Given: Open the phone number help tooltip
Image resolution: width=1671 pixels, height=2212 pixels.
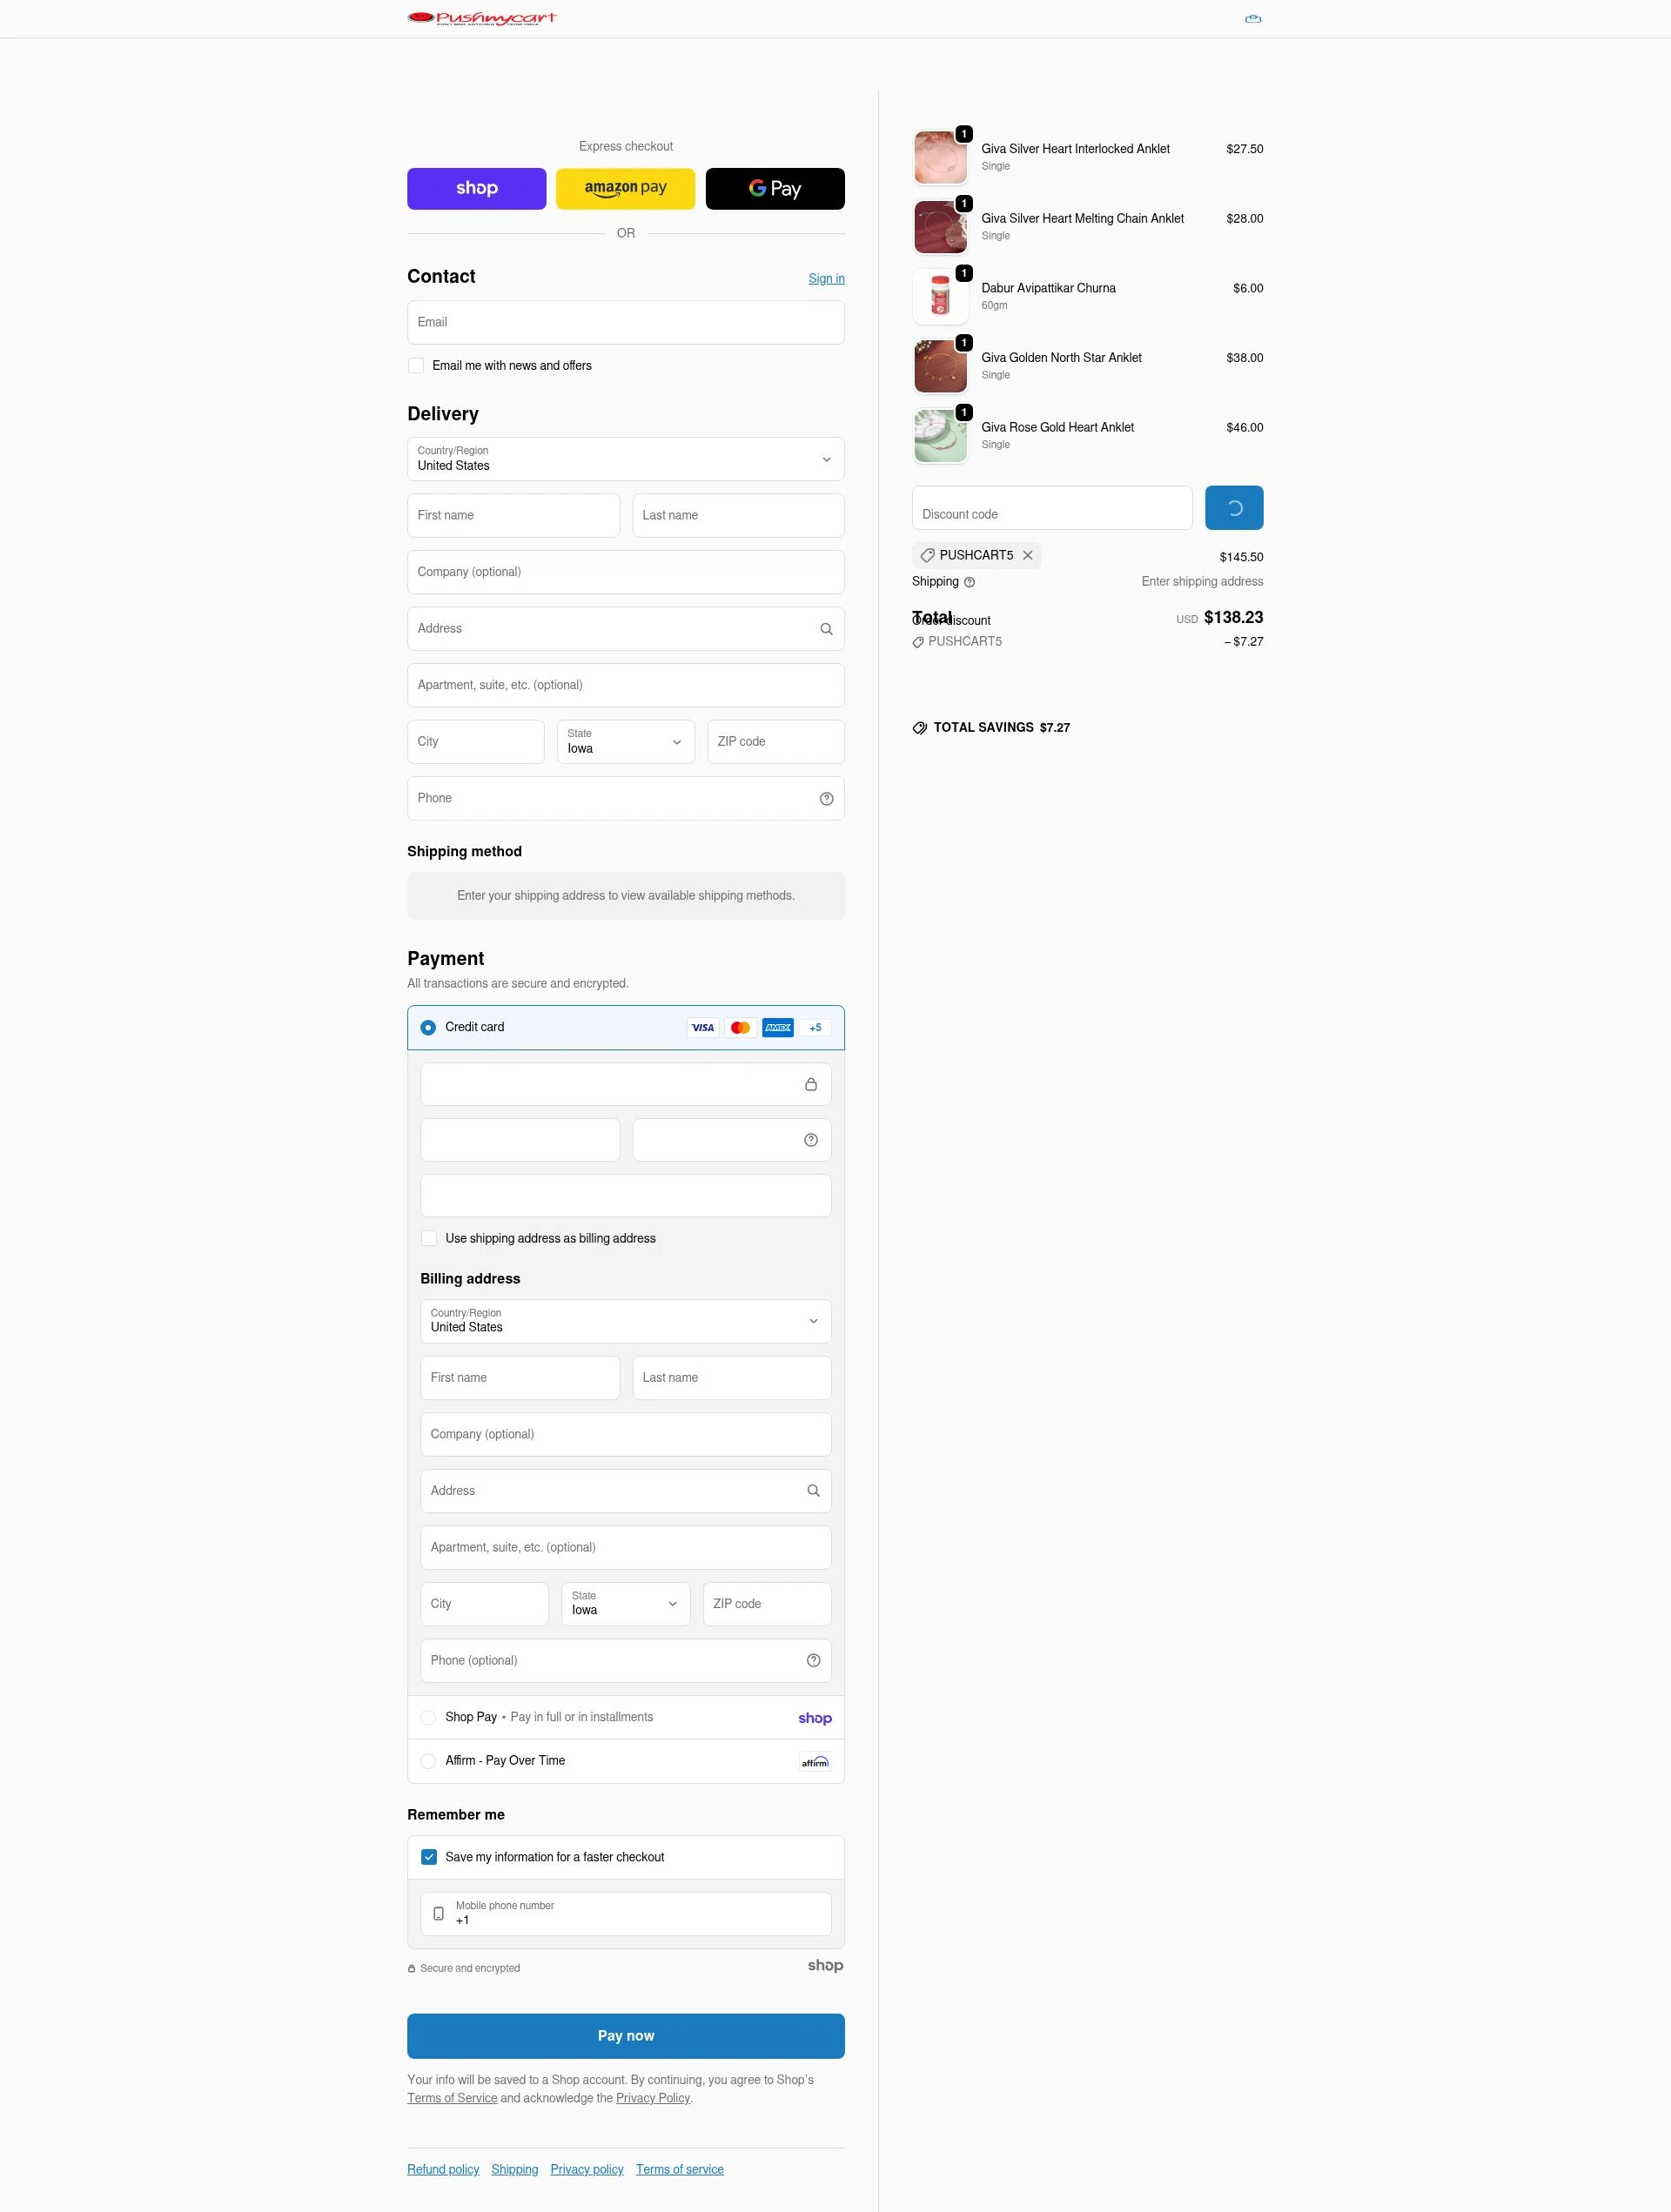Looking at the screenshot, I should [x=826, y=798].
